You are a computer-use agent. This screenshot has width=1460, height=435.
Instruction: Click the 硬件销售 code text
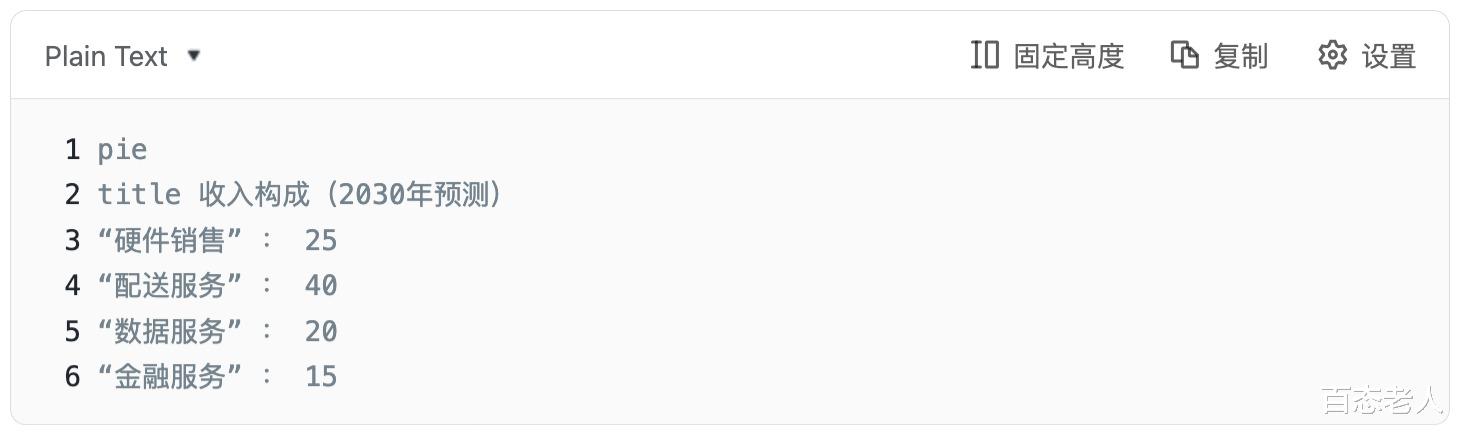[170, 241]
